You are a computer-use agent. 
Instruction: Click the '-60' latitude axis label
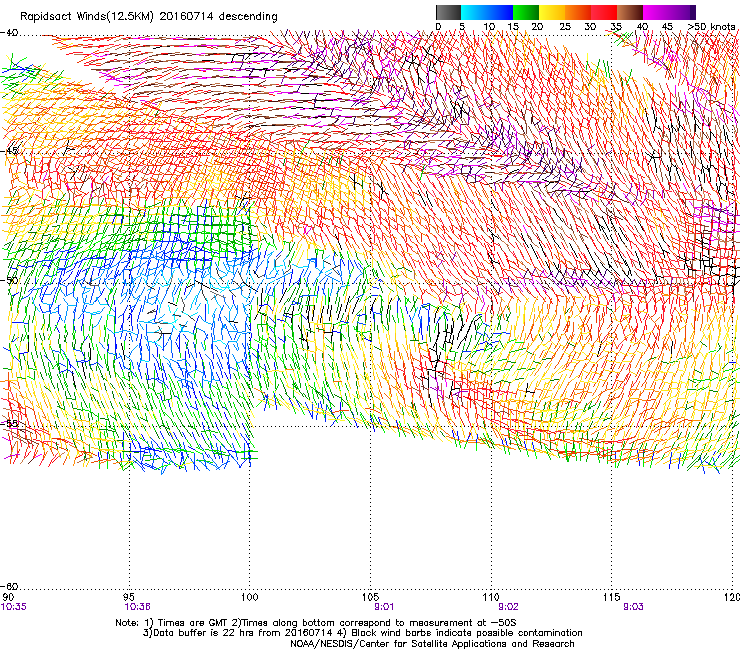coord(9,586)
